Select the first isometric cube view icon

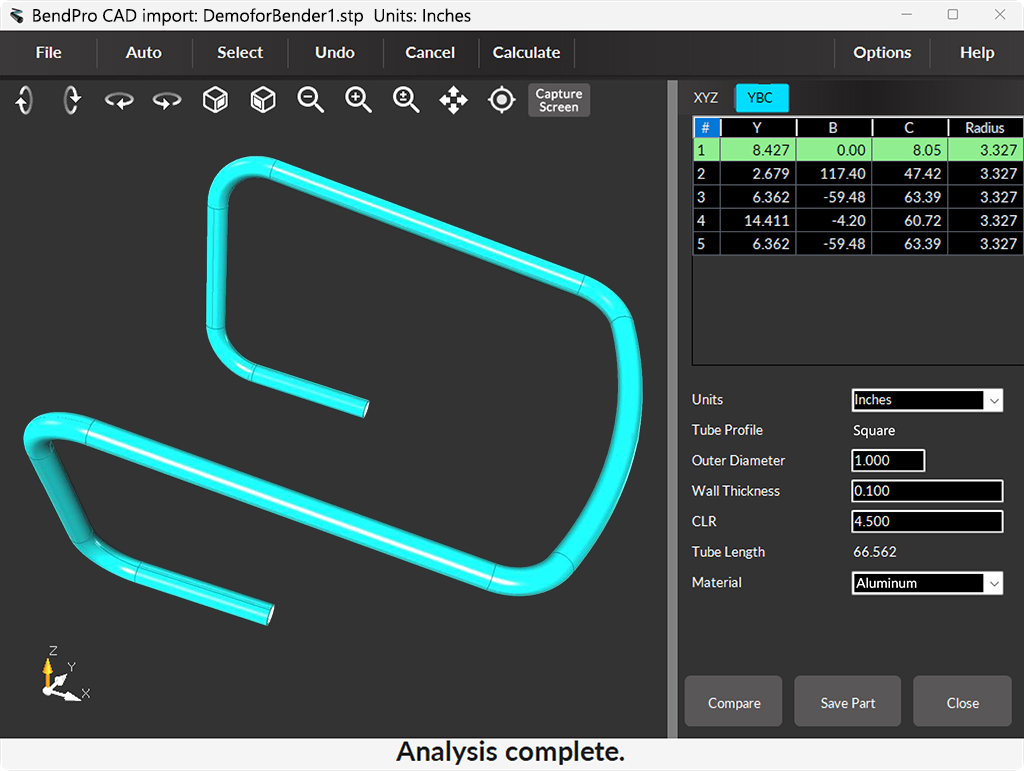[216, 100]
